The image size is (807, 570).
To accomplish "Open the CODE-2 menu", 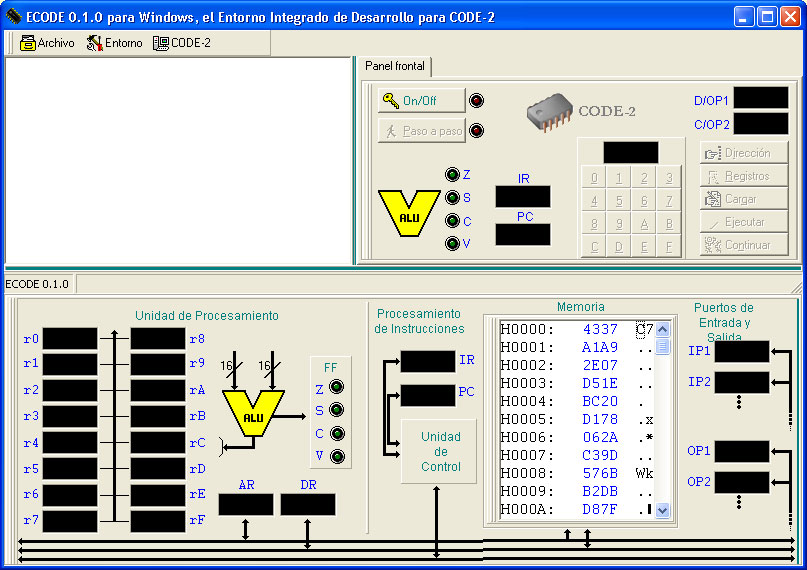I will pyautogui.click(x=182, y=43).
